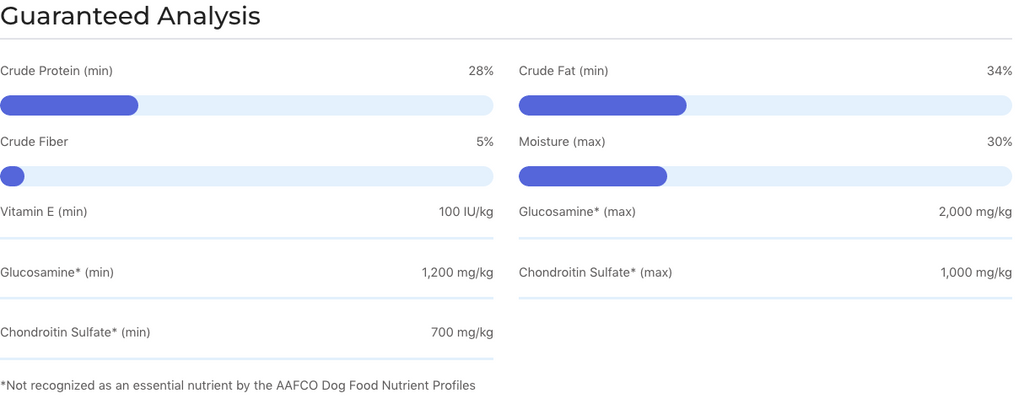Select the 28% protein value
This screenshot has height=404, width=1024.
coord(481,71)
